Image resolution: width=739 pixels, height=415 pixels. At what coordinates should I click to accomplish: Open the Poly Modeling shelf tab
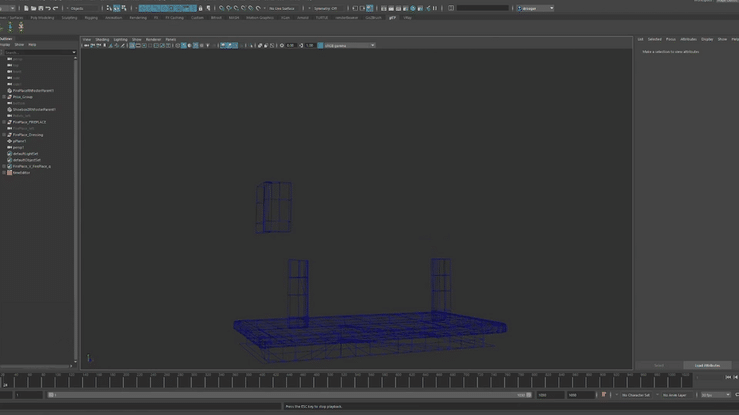[x=42, y=17]
